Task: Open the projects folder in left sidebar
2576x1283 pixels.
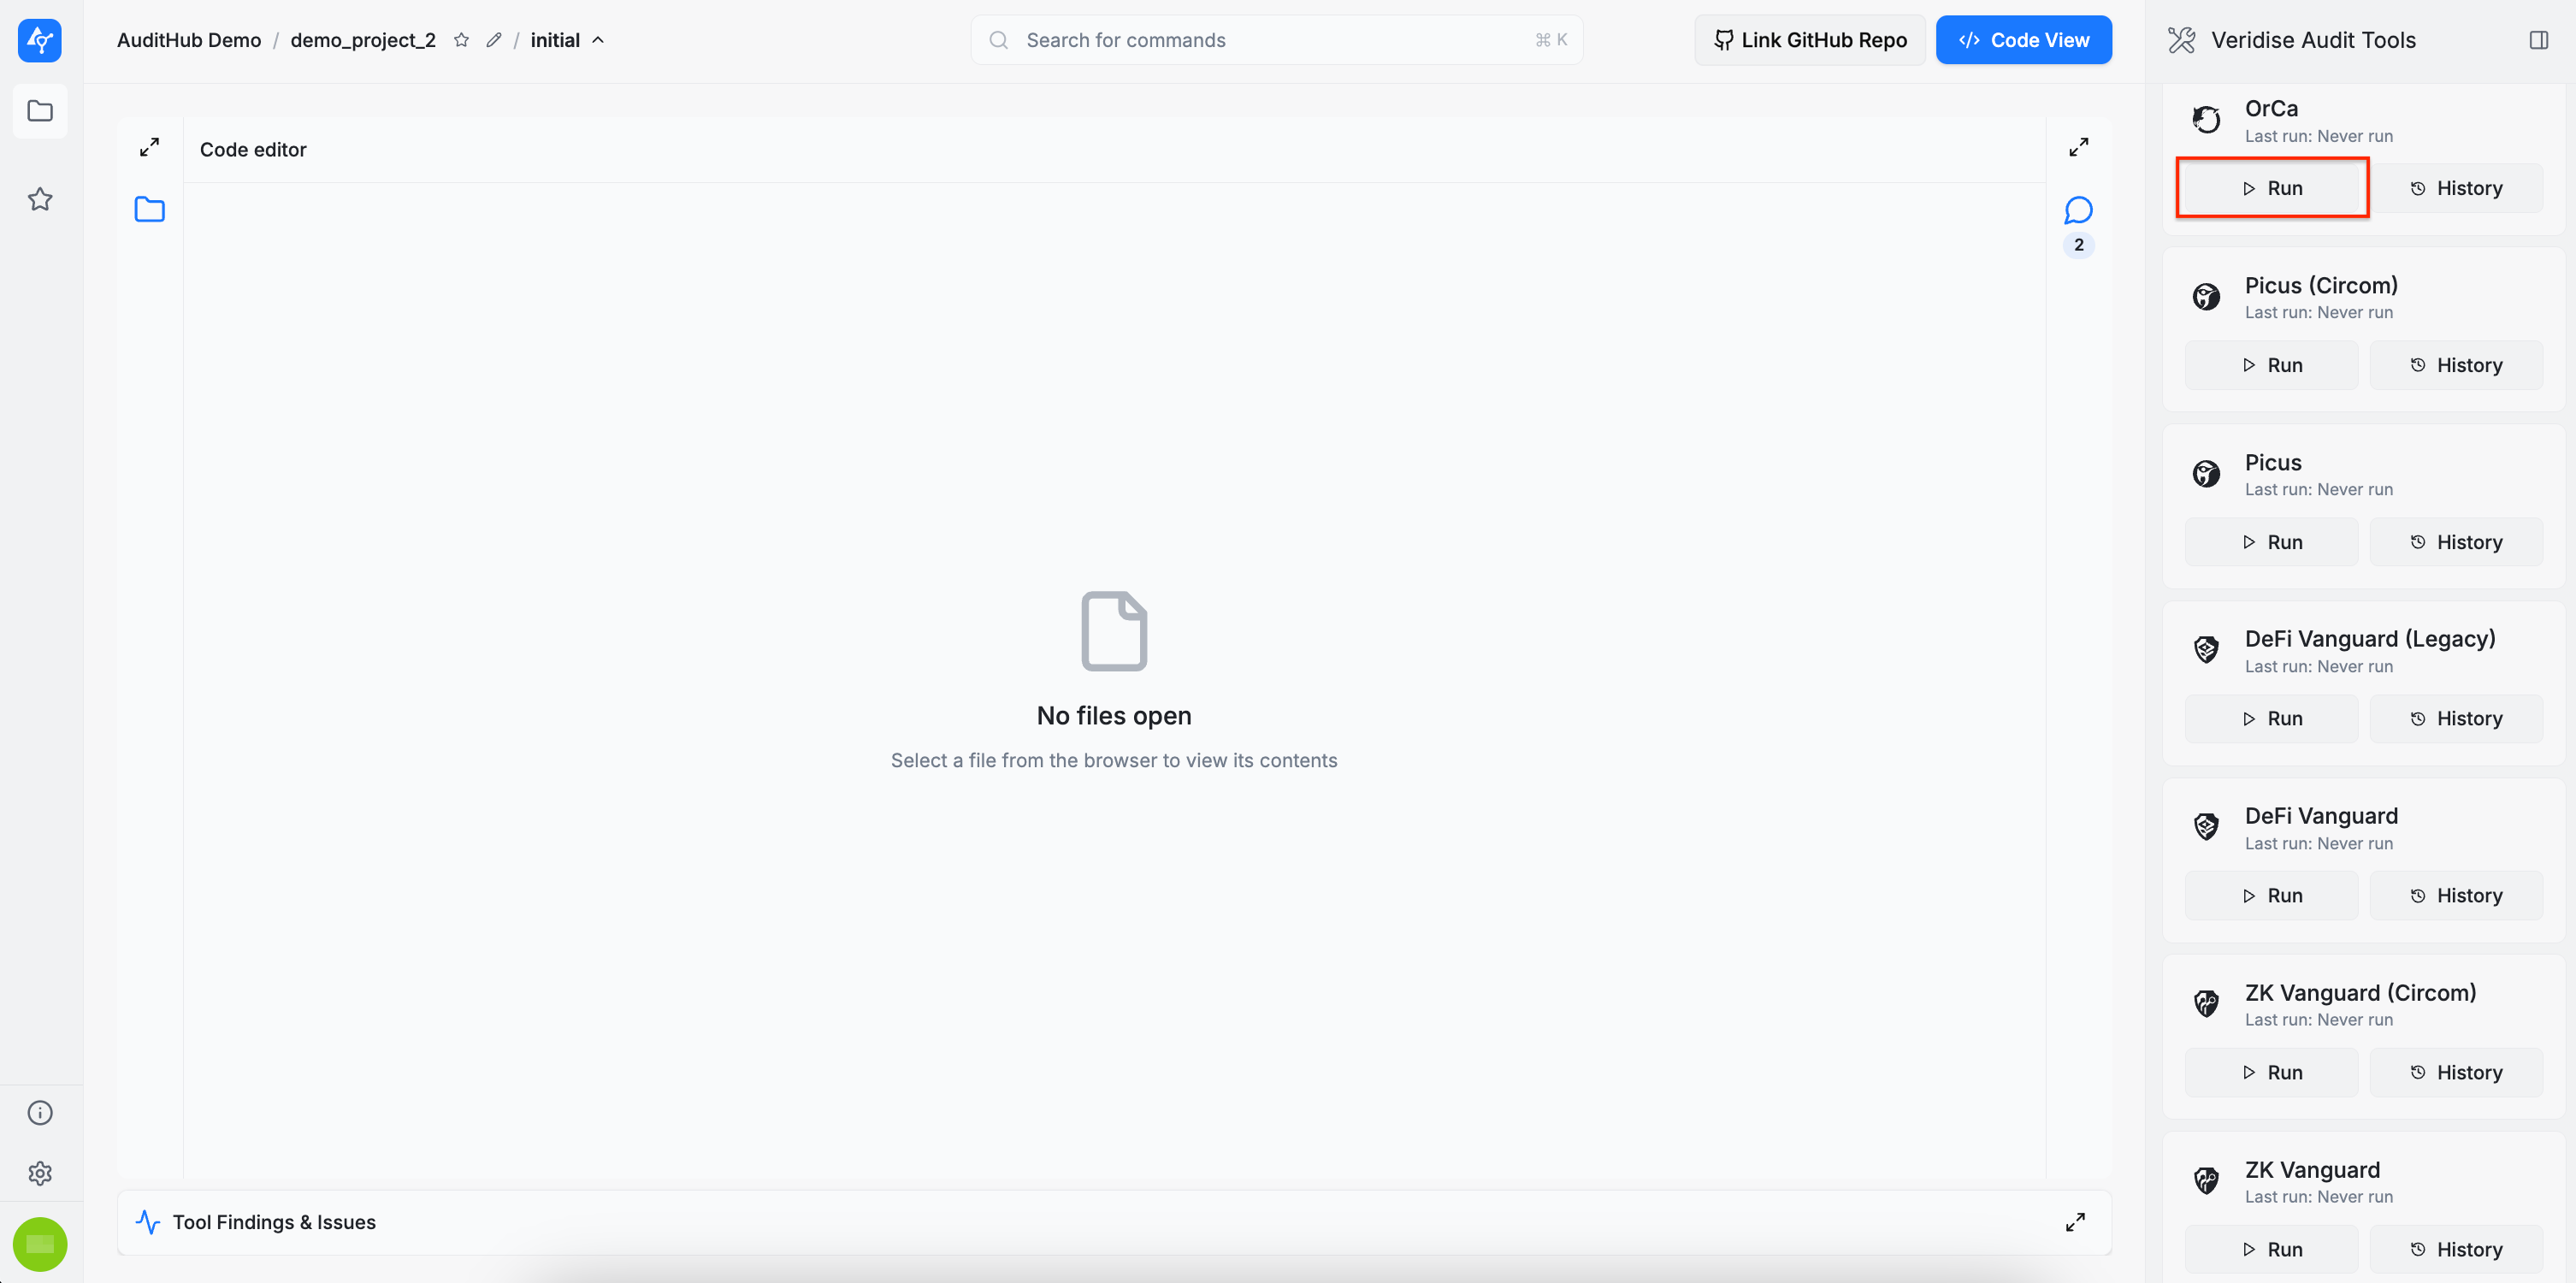Action: click(x=40, y=111)
